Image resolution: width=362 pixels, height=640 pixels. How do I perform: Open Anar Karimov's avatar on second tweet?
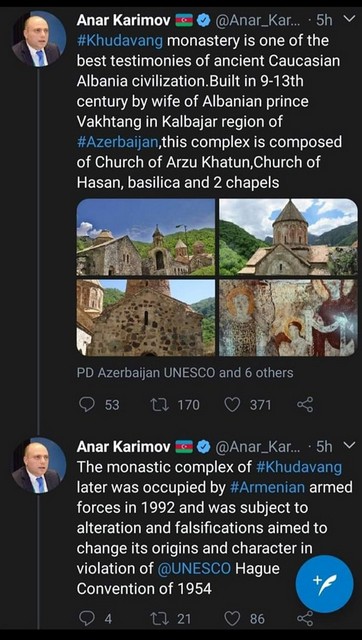(39, 464)
